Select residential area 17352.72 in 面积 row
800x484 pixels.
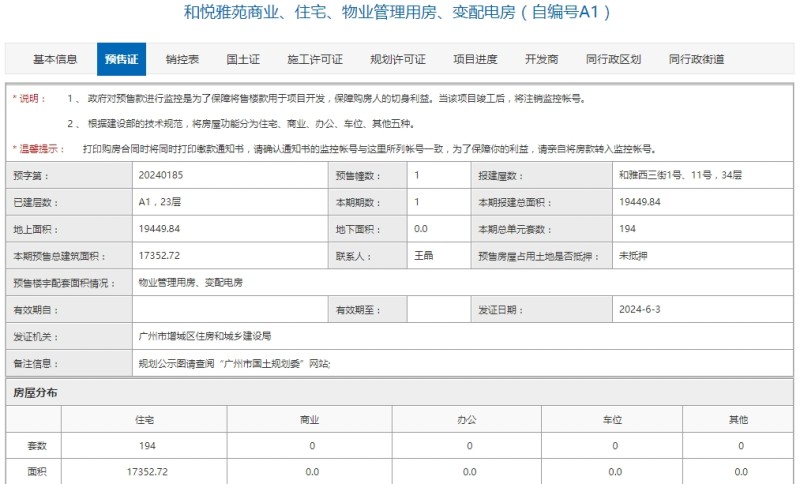click(x=147, y=472)
